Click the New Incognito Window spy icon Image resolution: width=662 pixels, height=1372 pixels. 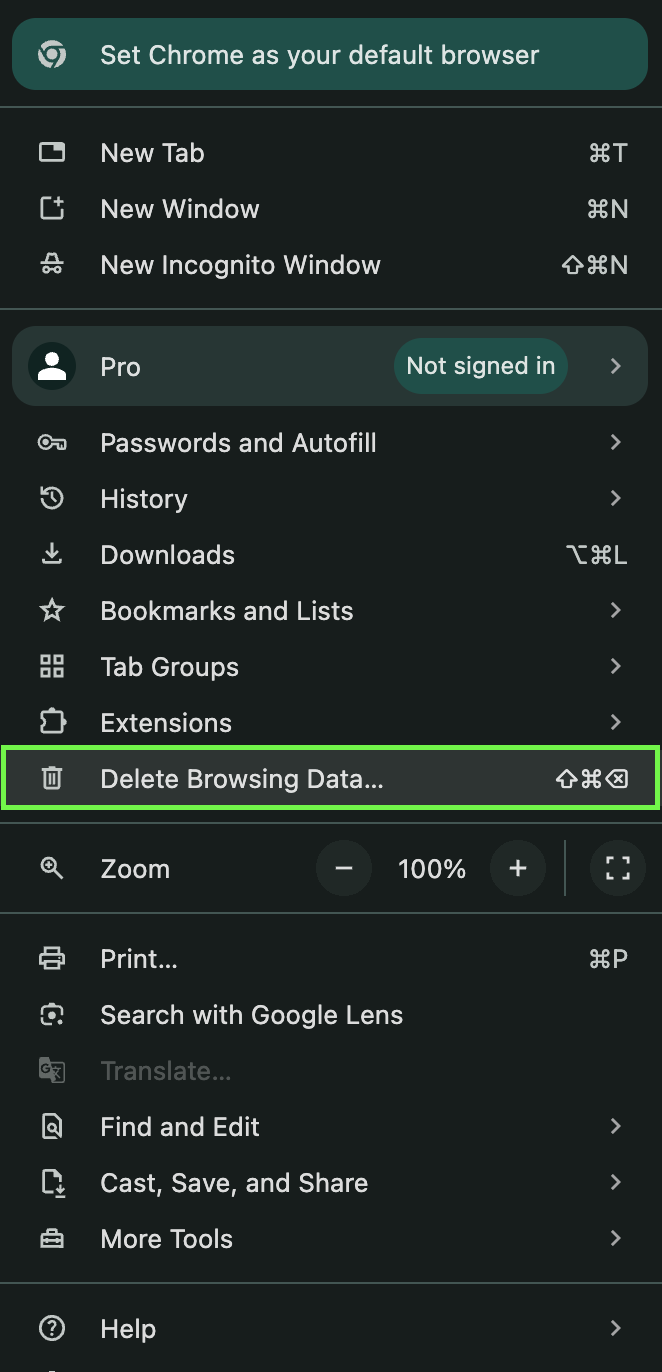coord(51,265)
